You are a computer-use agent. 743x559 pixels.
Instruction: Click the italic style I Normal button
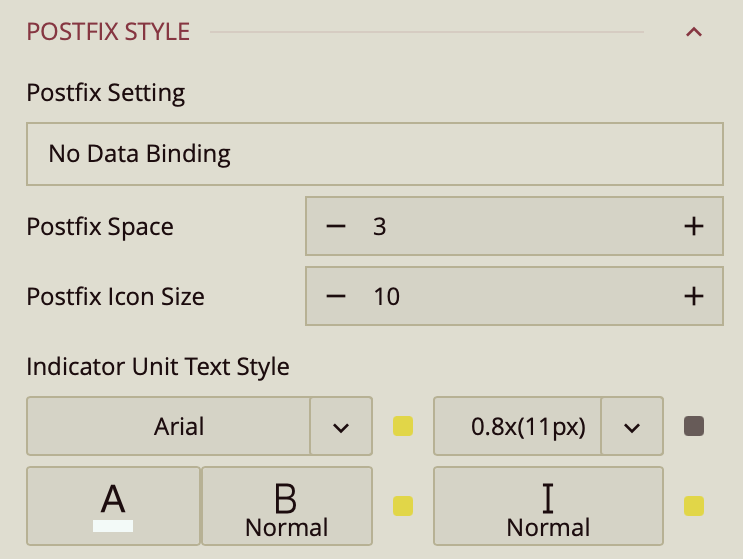click(548, 506)
